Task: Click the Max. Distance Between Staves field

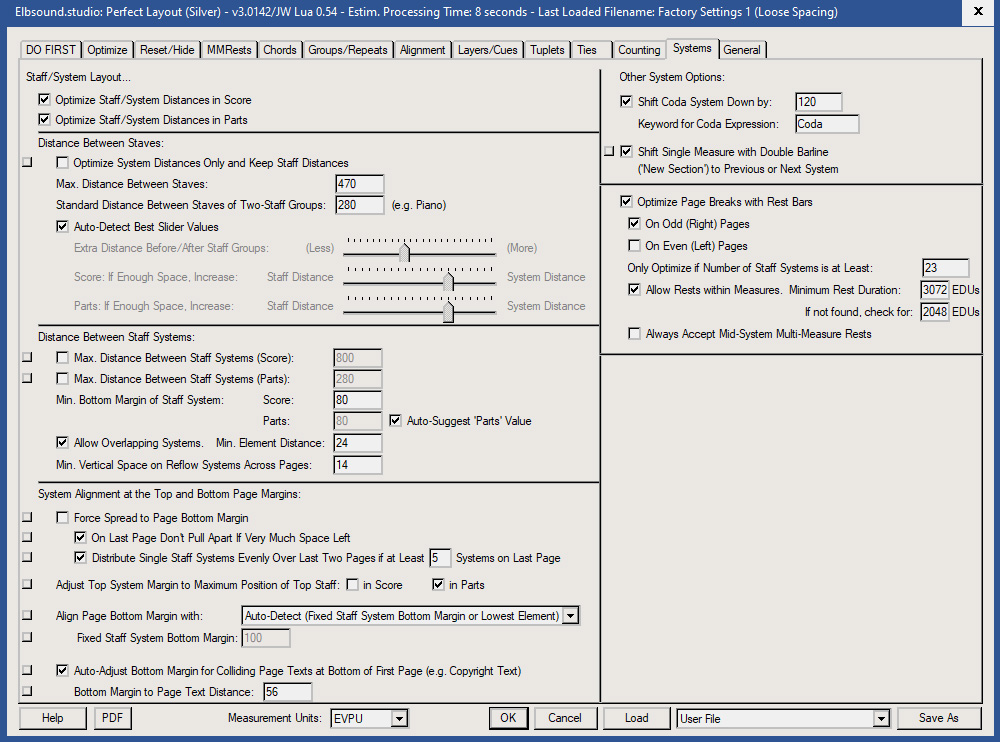Action: (x=358, y=184)
